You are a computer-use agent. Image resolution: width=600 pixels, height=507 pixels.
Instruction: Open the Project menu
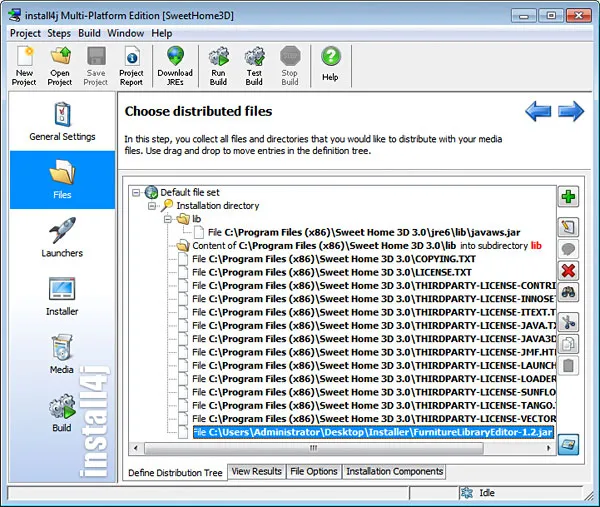coord(25,33)
